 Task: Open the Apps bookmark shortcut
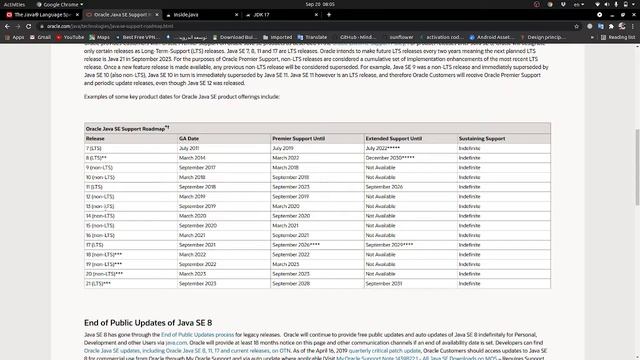[14, 37]
